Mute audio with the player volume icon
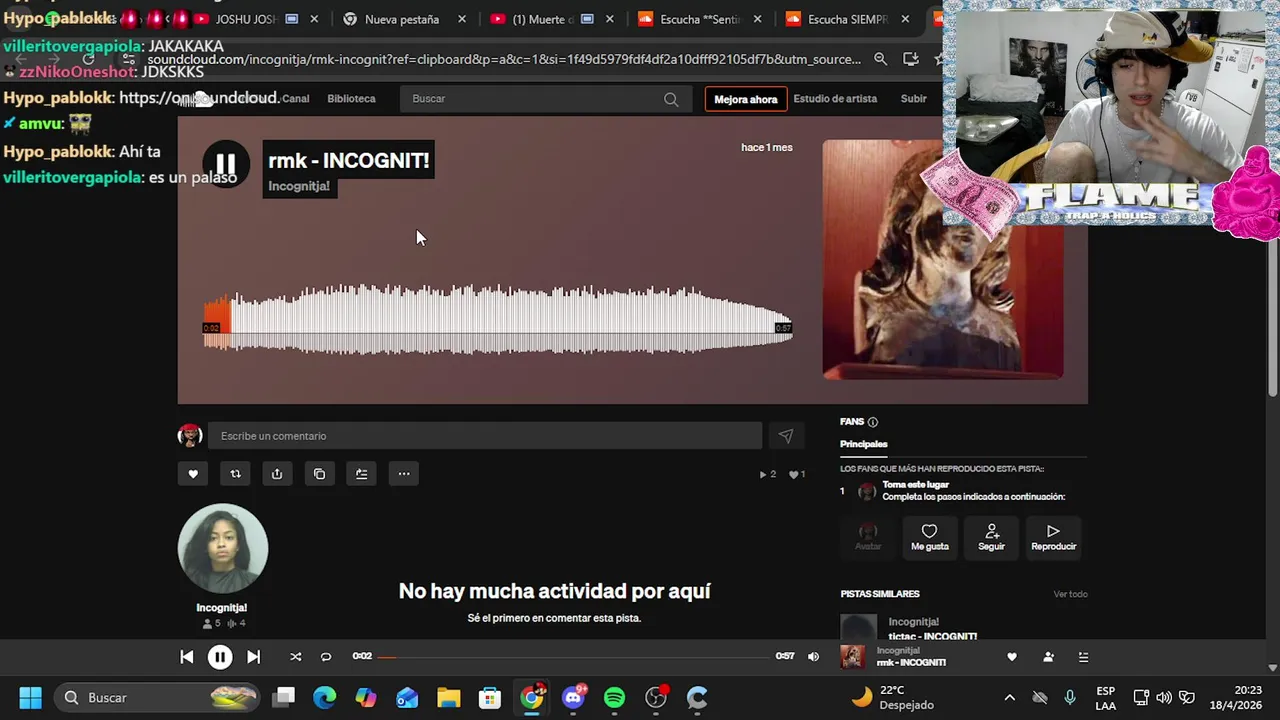Screen dimensions: 1280x720 click(813, 657)
